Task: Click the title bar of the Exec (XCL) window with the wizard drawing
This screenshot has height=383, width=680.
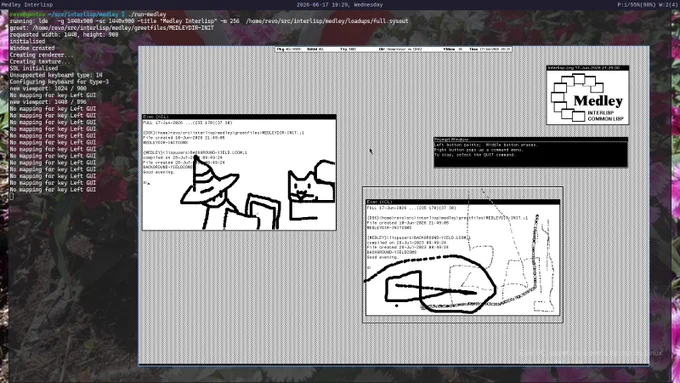Action: 239,117
